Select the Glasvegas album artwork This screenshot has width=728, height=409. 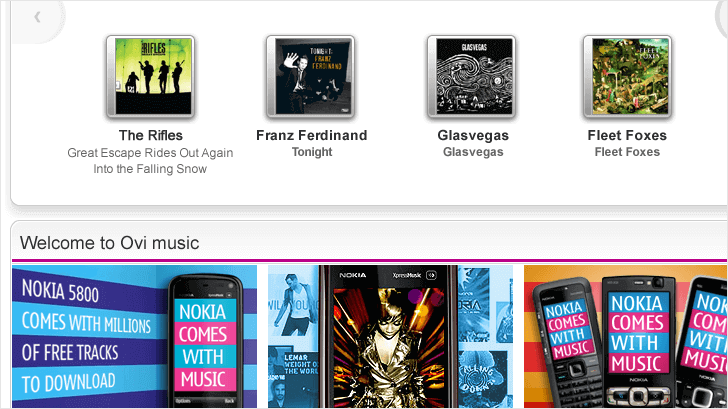coord(471,77)
